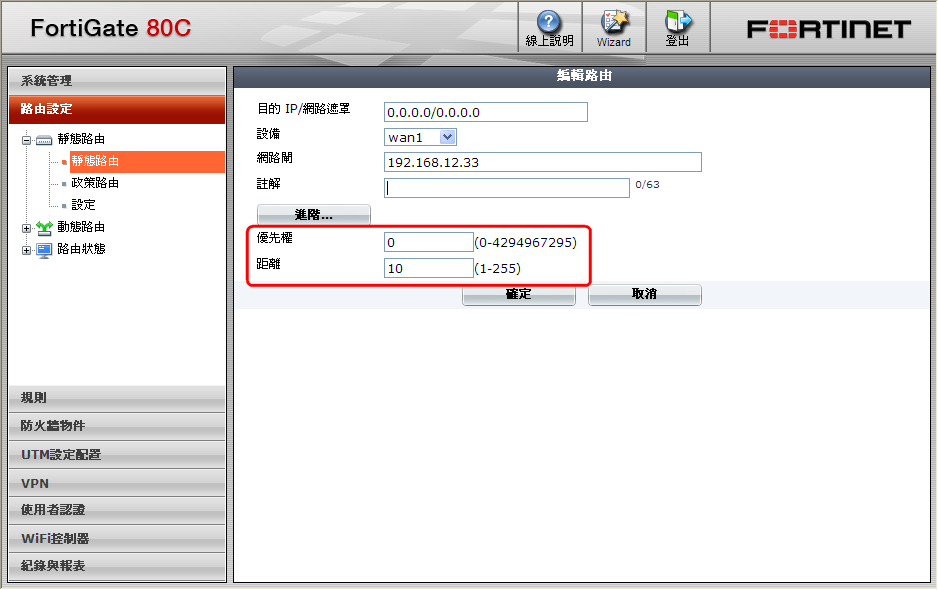Click the 取消 cancel button
The image size is (938, 590).
click(x=645, y=294)
